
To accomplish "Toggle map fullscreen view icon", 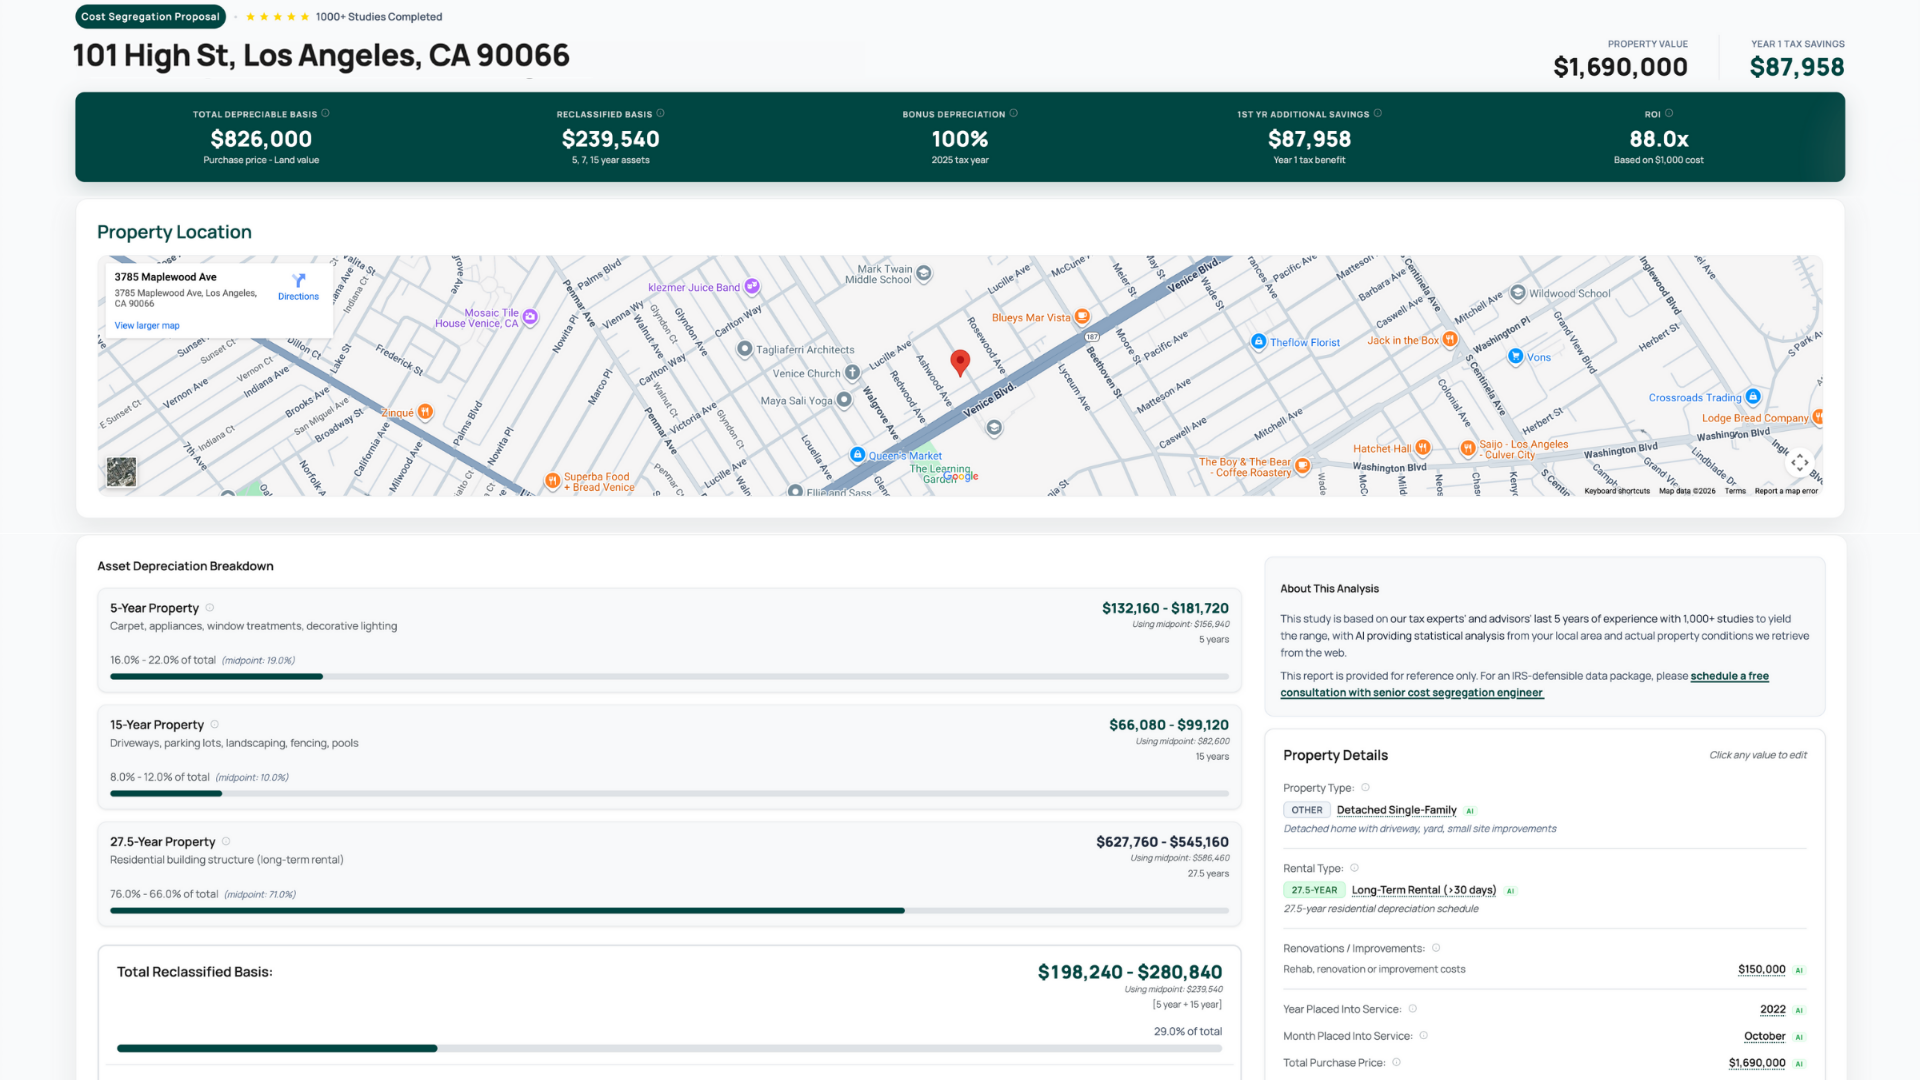I will [x=1799, y=462].
